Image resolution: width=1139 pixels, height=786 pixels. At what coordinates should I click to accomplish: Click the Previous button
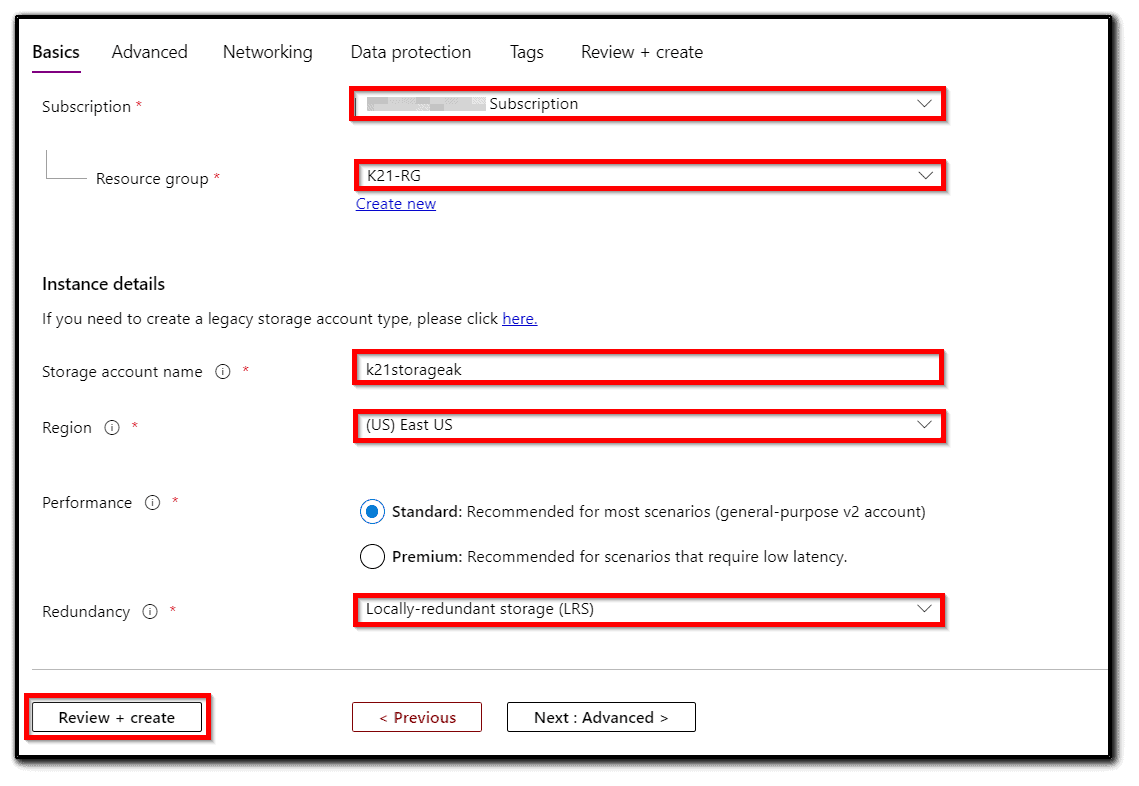[416, 716]
